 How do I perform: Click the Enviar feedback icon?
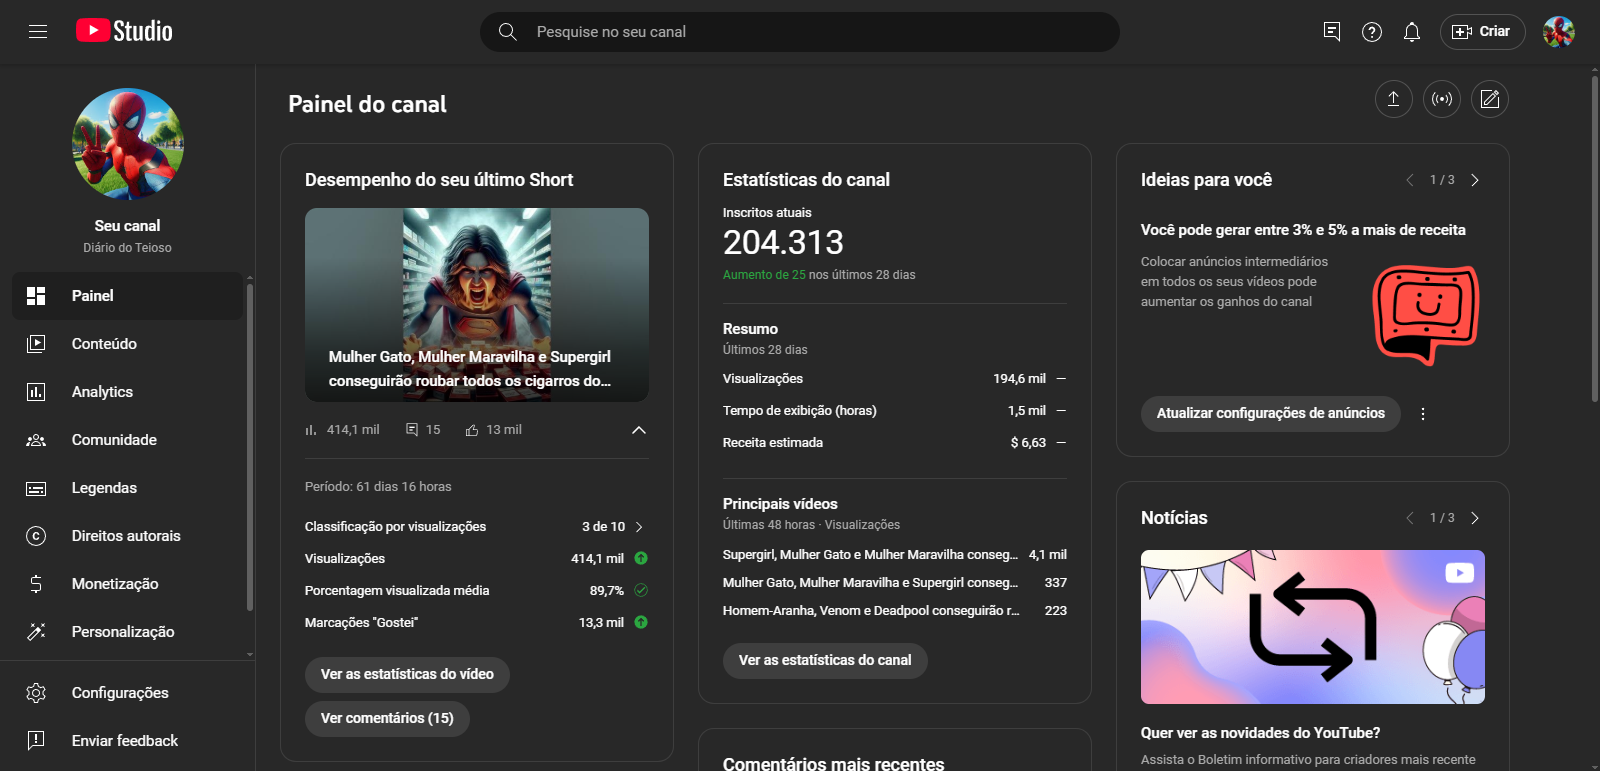pos(36,741)
